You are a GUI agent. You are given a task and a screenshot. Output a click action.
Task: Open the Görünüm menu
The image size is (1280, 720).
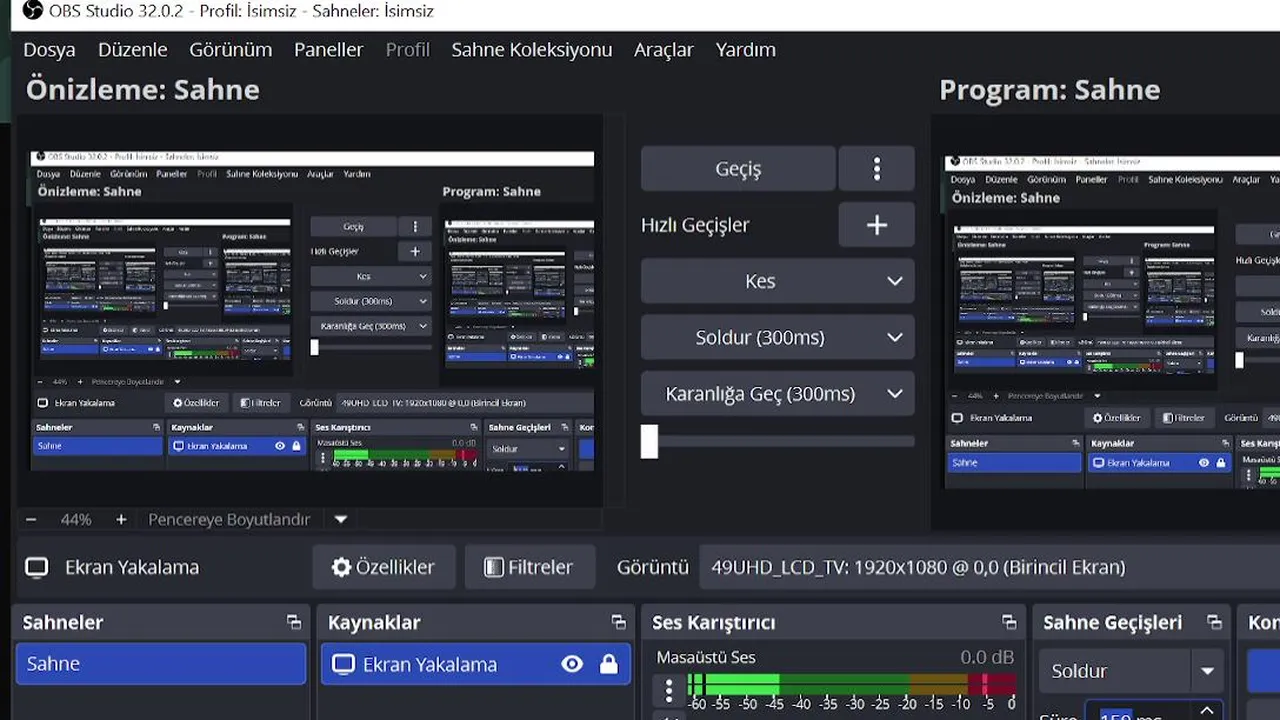(x=230, y=49)
